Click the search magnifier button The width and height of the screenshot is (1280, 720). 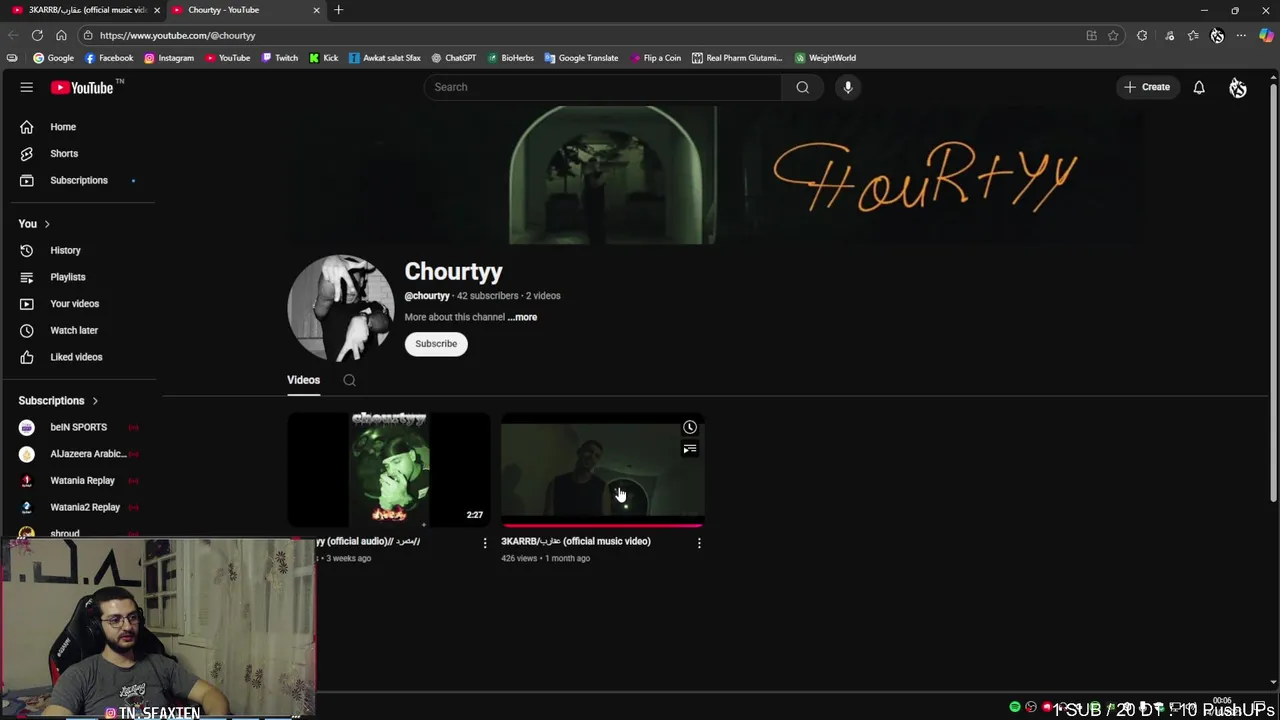[802, 87]
